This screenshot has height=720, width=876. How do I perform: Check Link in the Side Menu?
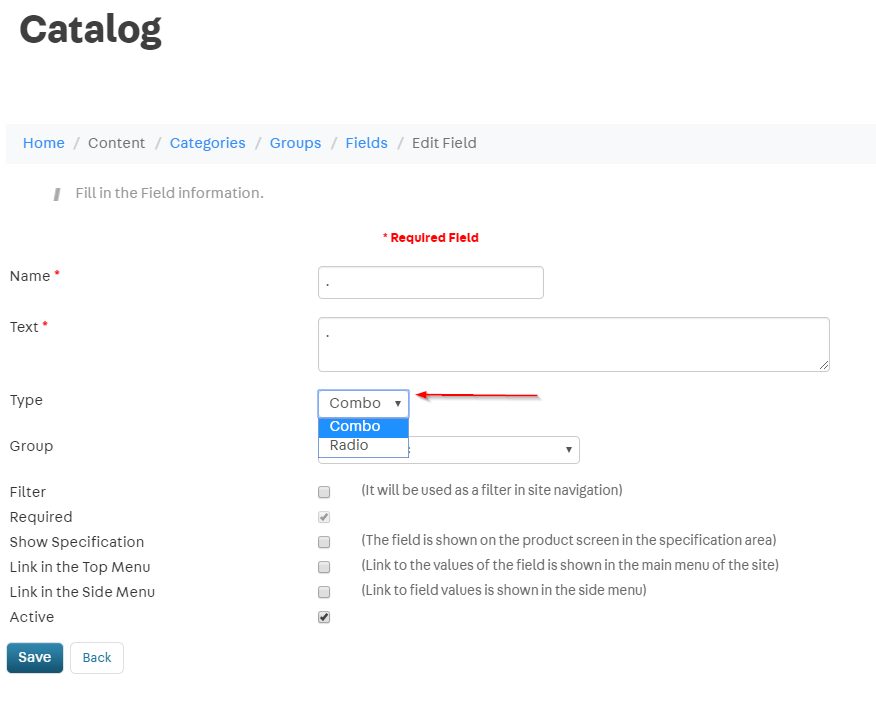(x=323, y=592)
